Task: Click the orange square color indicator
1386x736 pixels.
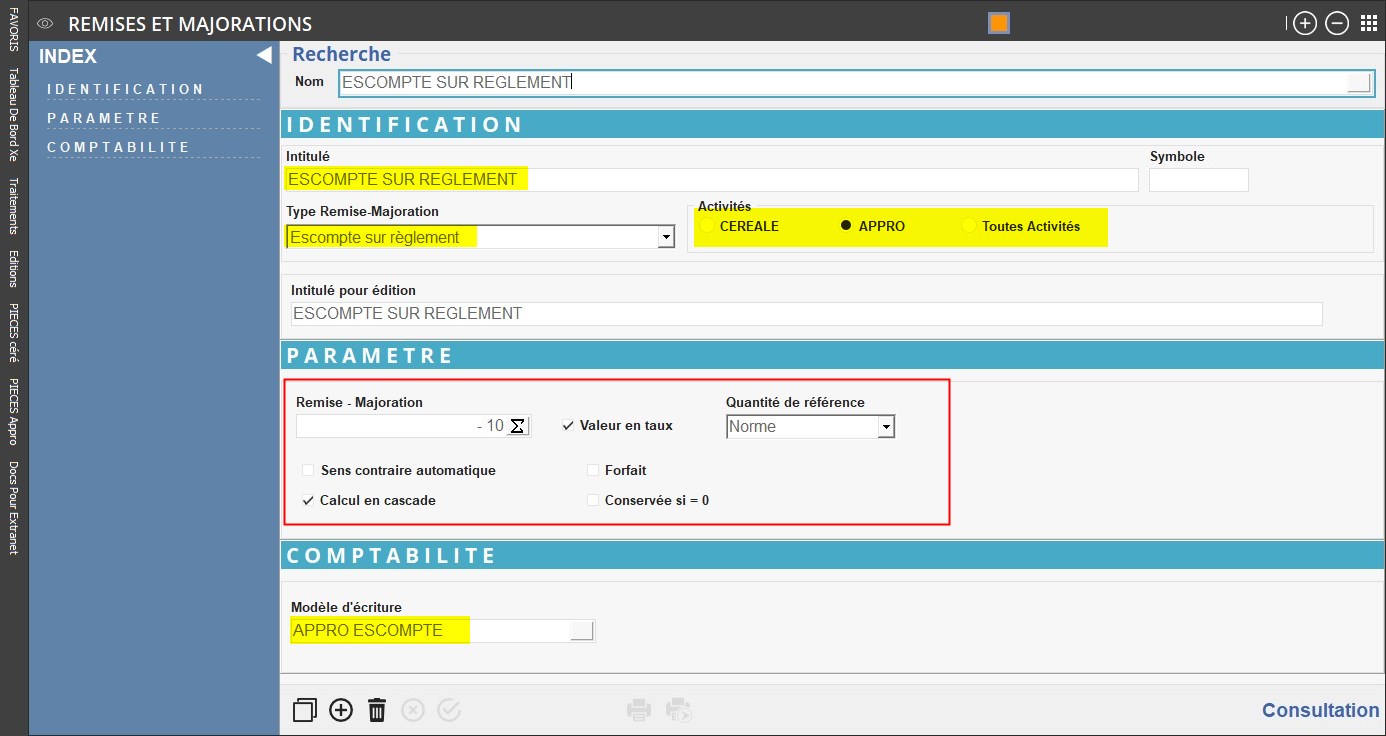Action: pos(998,23)
